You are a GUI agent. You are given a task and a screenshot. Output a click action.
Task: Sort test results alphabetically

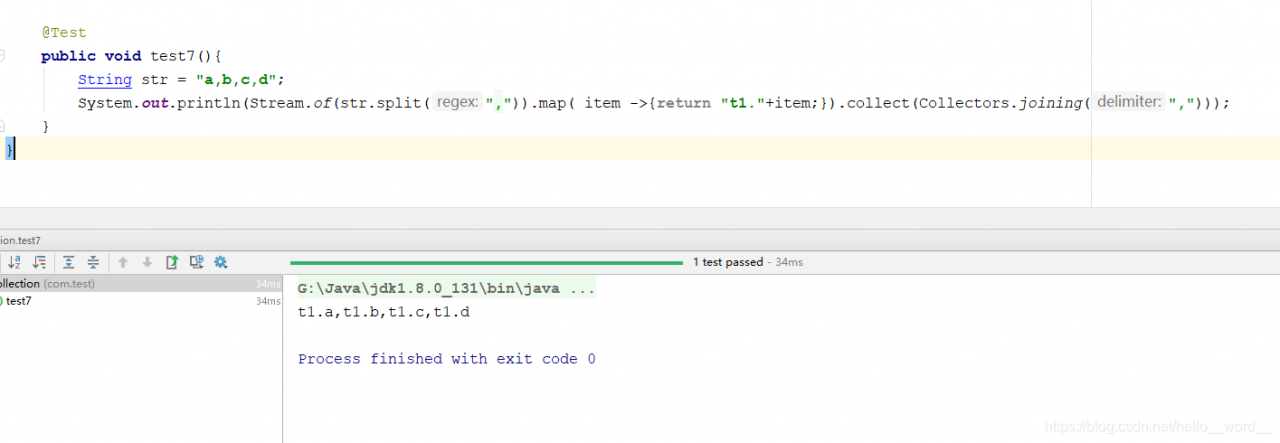(x=15, y=262)
